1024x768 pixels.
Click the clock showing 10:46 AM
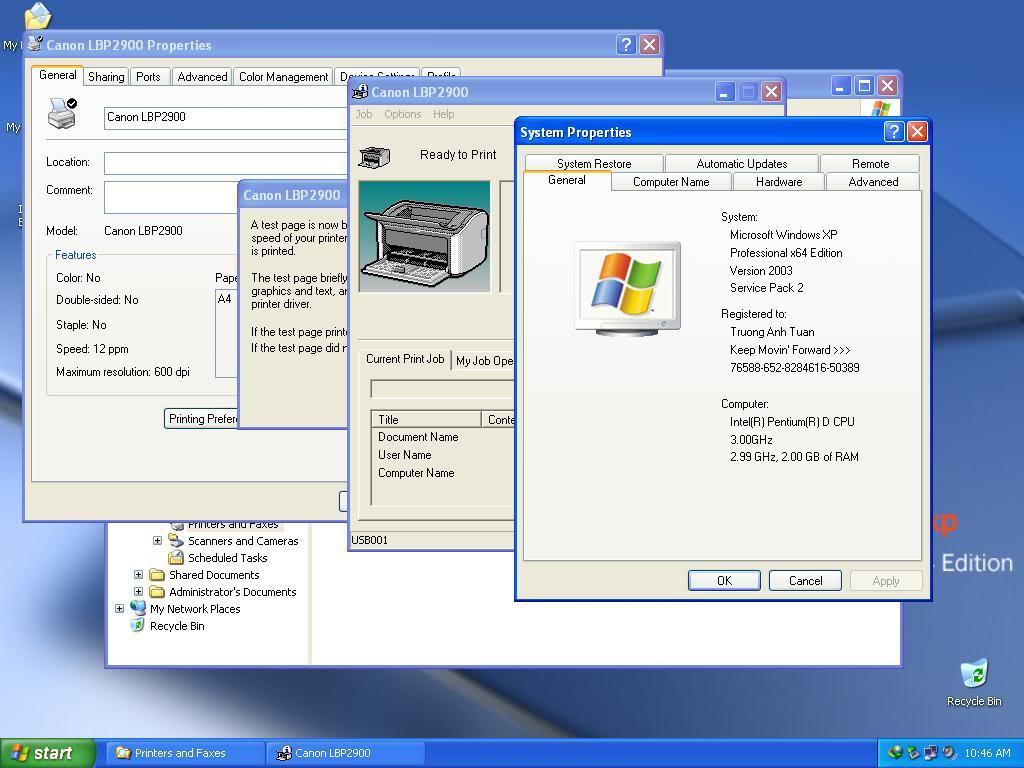pos(987,753)
